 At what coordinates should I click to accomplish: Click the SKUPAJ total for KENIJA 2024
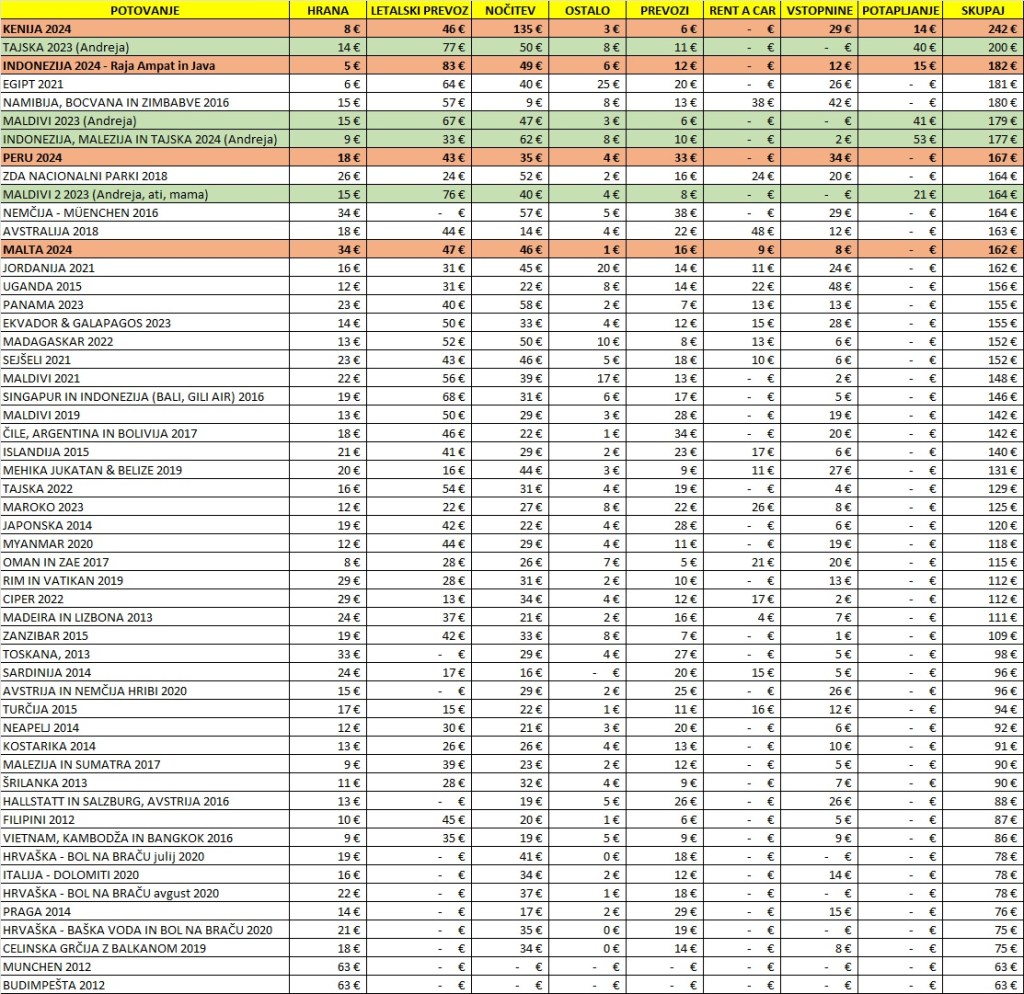click(x=982, y=28)
